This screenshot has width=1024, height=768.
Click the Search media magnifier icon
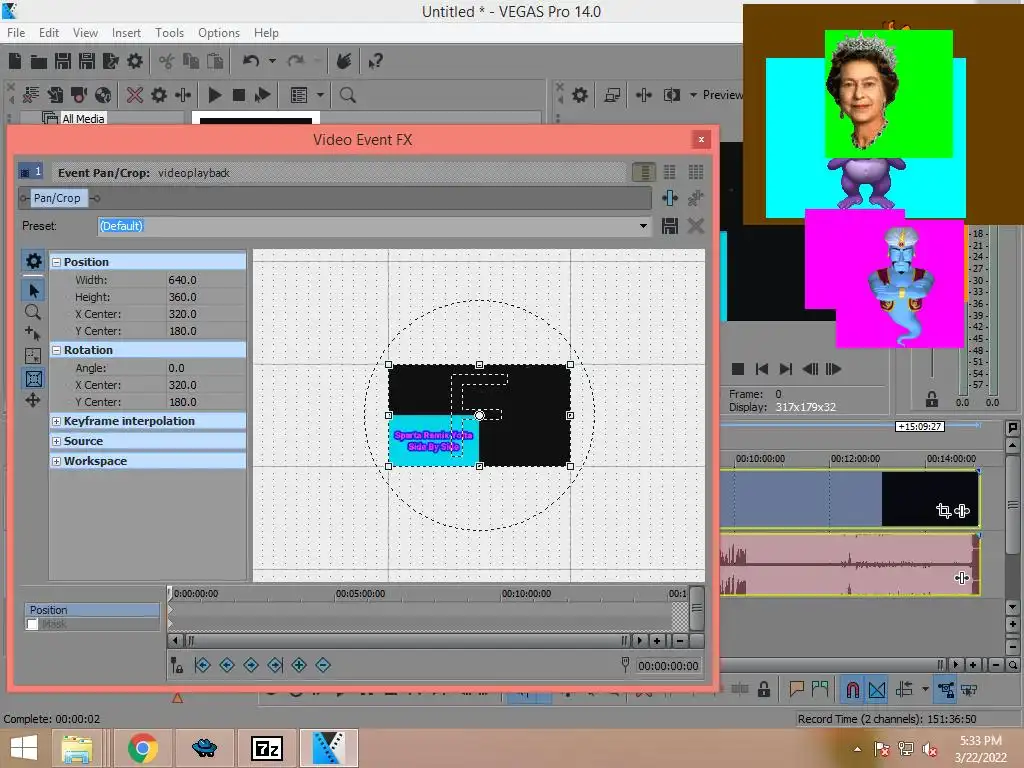347,95
